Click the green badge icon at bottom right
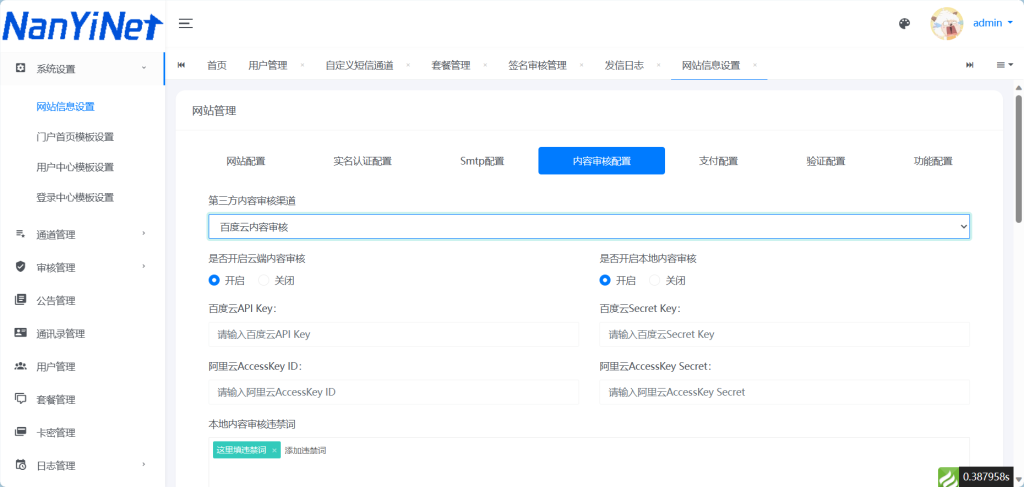 [x=948, y=477]
